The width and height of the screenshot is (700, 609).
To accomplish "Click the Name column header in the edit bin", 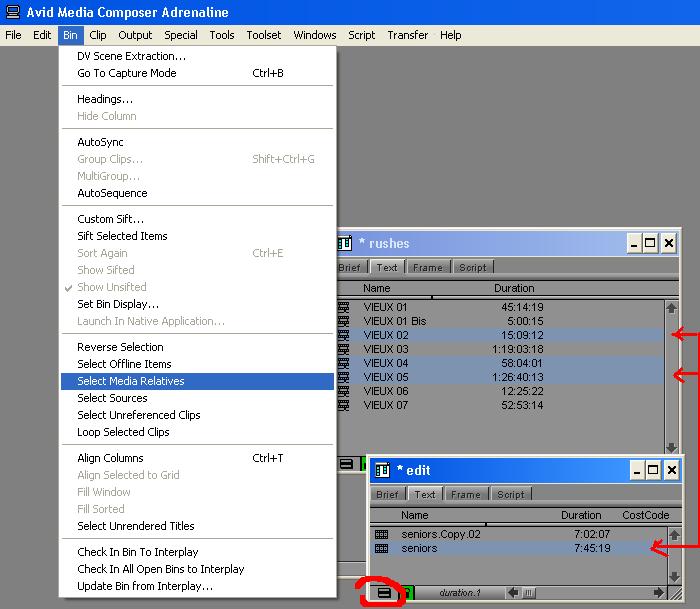I will [x=415, y=515].
